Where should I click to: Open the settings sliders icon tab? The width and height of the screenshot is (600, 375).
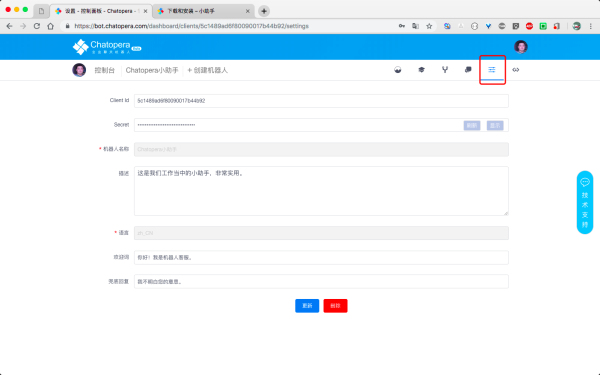click(492, 70)
